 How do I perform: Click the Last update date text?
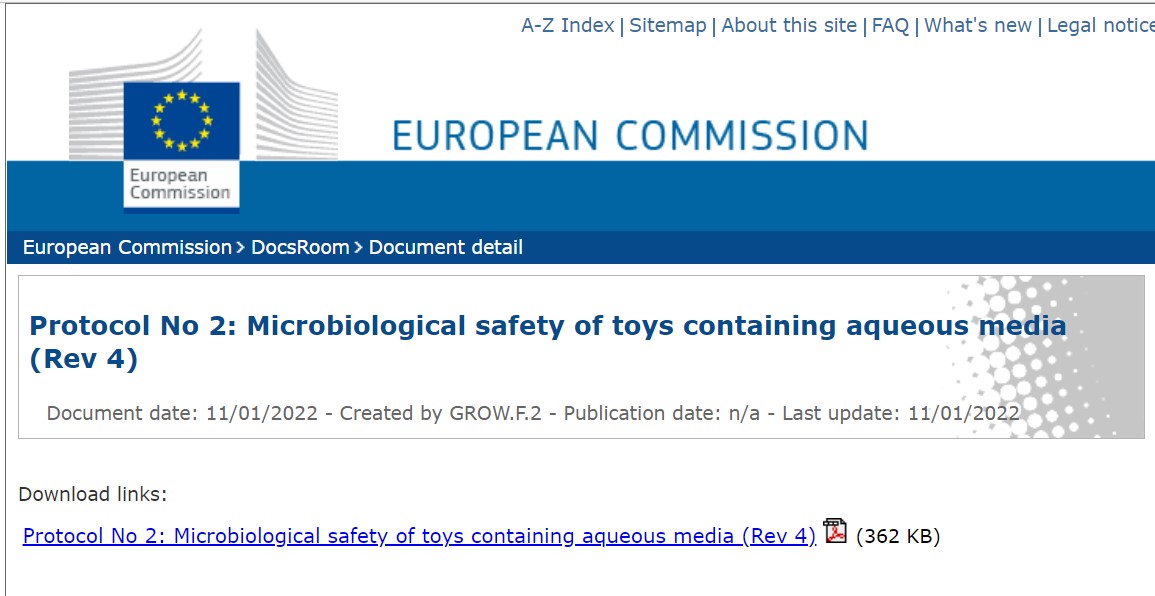(x=900, y=413)
